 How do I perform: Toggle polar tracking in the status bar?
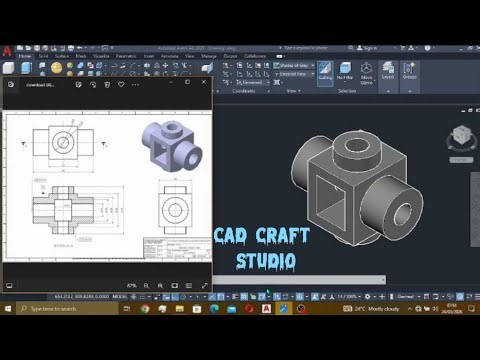183,296
